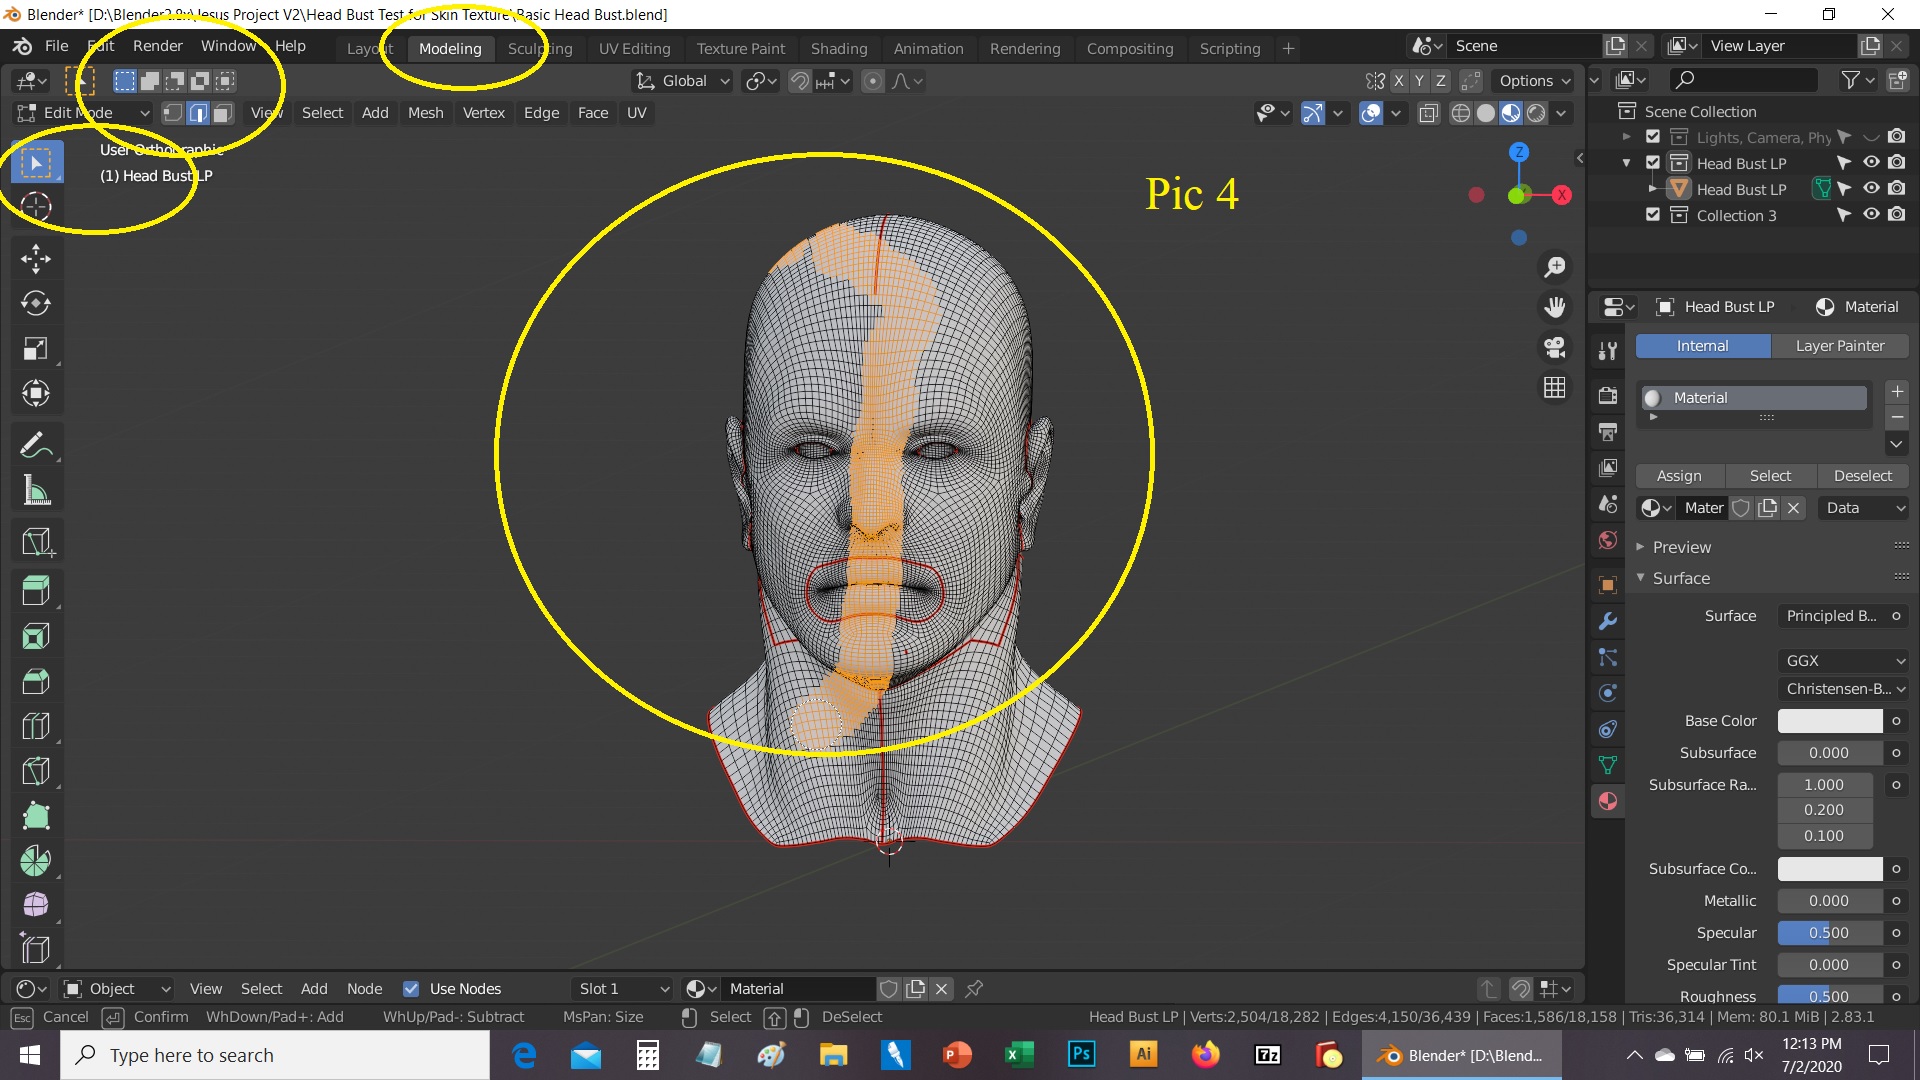Click the Assign material button

pyautogui.click(x=1678, y=476)
